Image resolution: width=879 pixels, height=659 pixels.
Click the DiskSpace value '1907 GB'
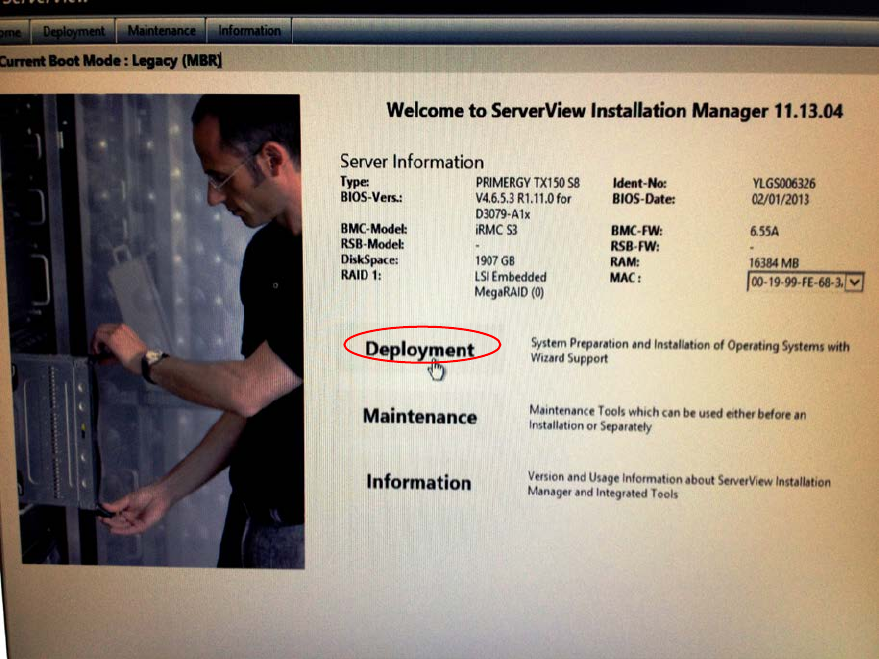[x=494, y=261]
